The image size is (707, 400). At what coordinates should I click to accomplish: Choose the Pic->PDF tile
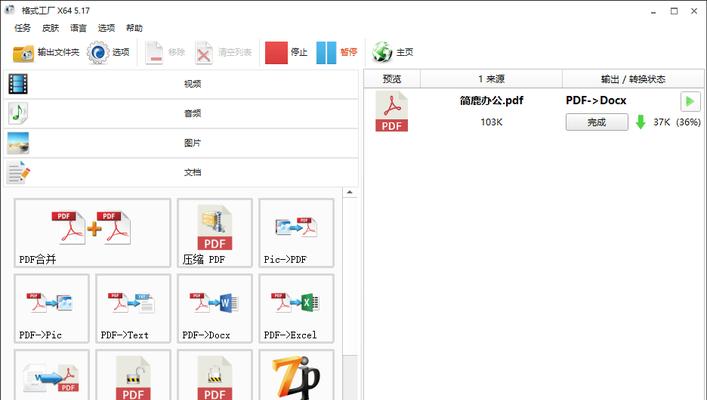pyautogui.click(x=296, y=233)
